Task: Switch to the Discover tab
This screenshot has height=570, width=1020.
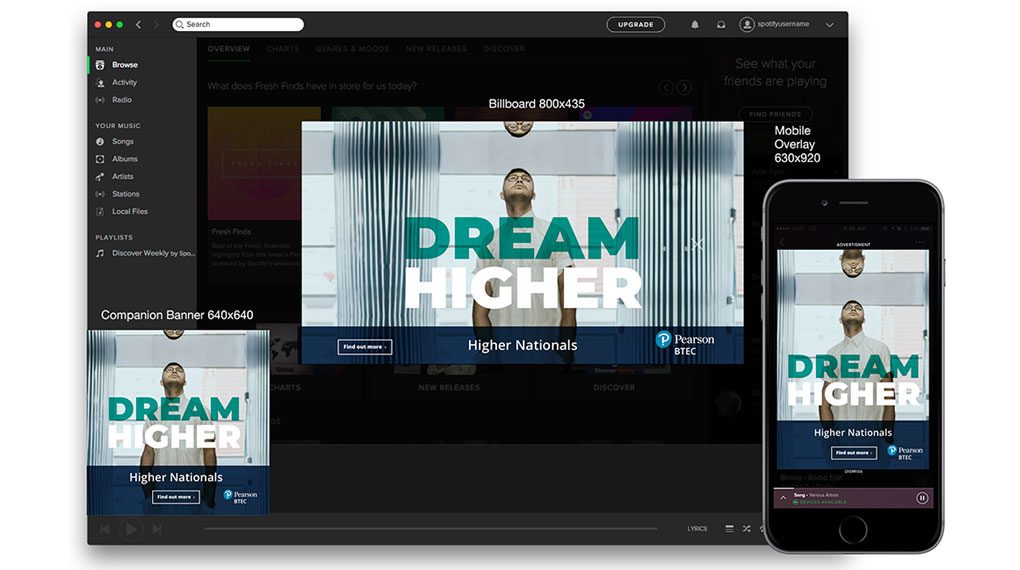Action: 504,49
